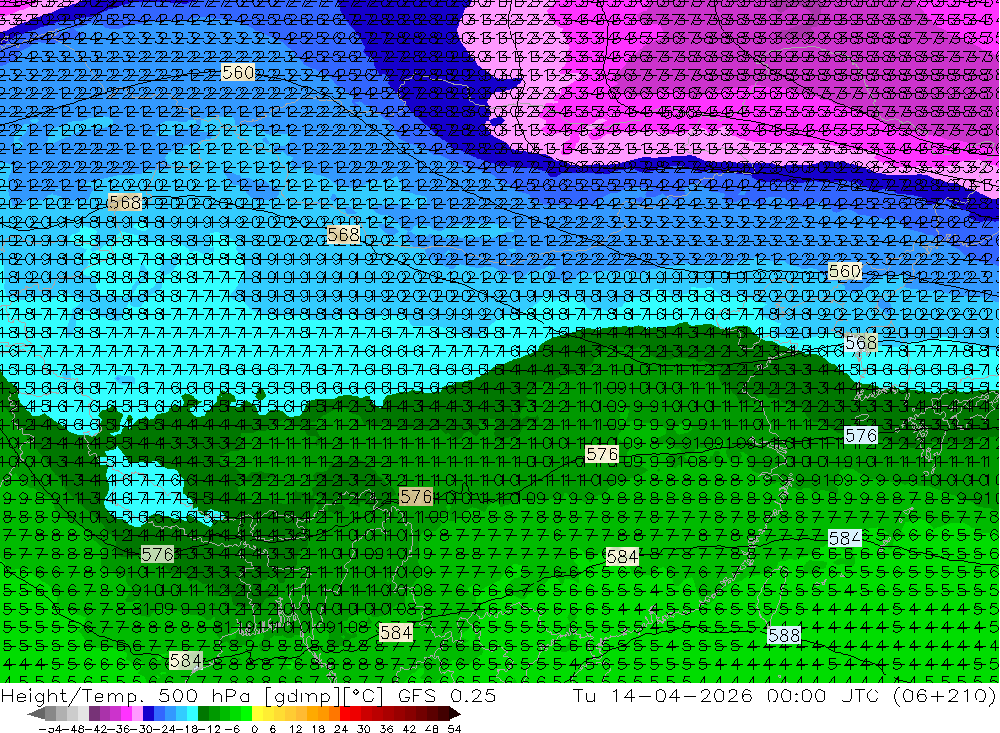Click the '-18' legend value
1000x733 pixels.
click(187, 729)
